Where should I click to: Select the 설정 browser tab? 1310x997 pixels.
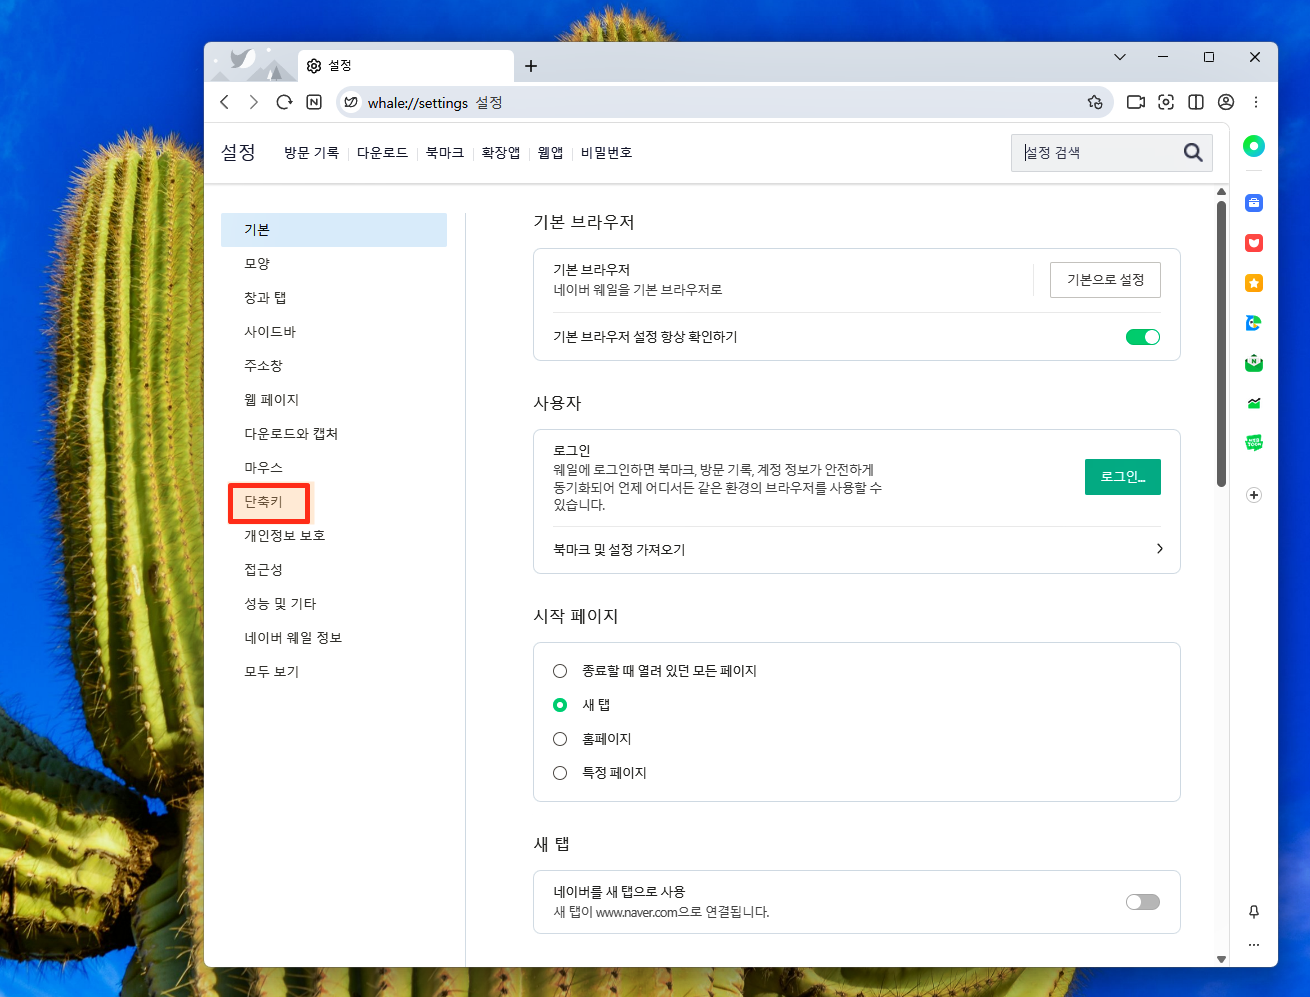coord(405,66)
